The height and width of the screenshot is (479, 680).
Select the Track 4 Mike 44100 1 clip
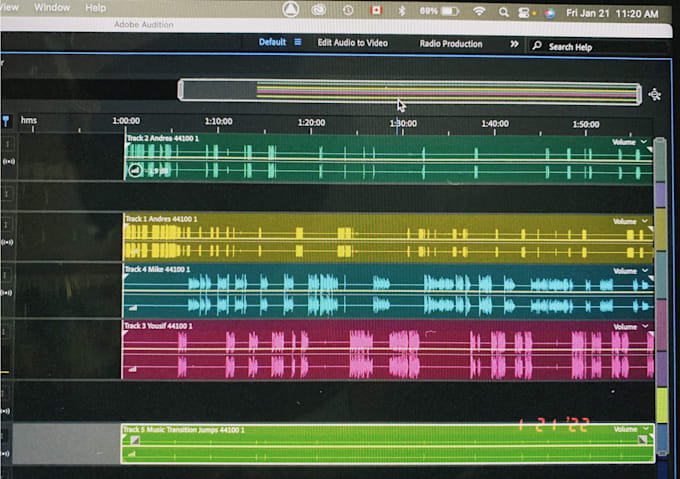pyautogui.click(x=388, y=290)
